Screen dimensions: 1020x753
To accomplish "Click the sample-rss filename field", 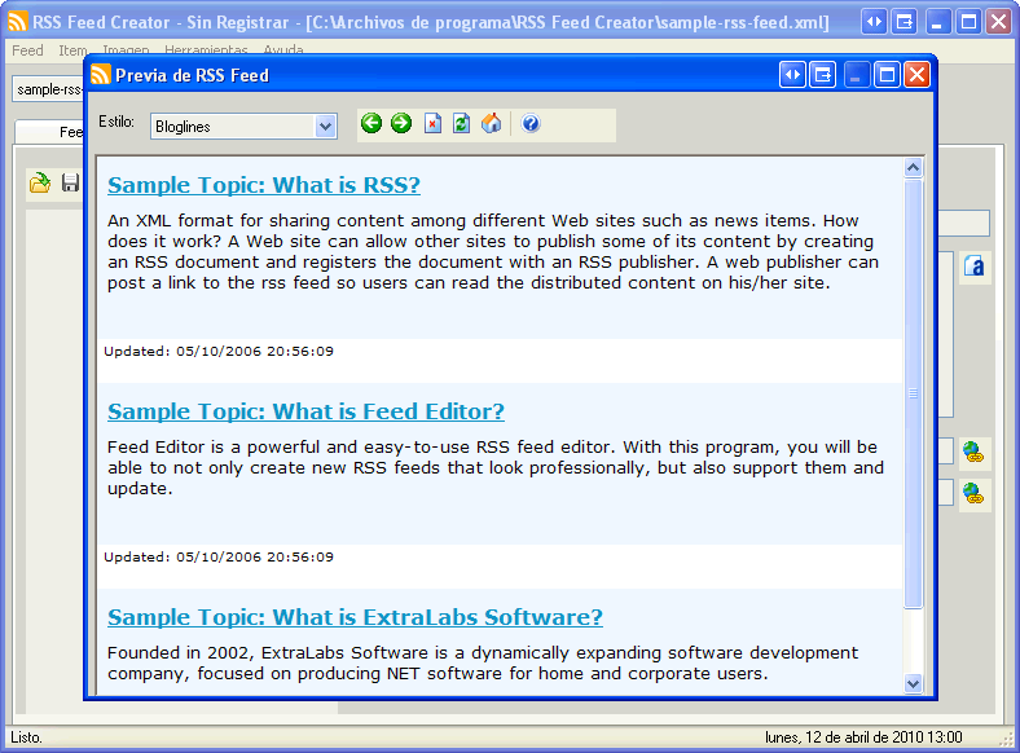I will (47, 88).
